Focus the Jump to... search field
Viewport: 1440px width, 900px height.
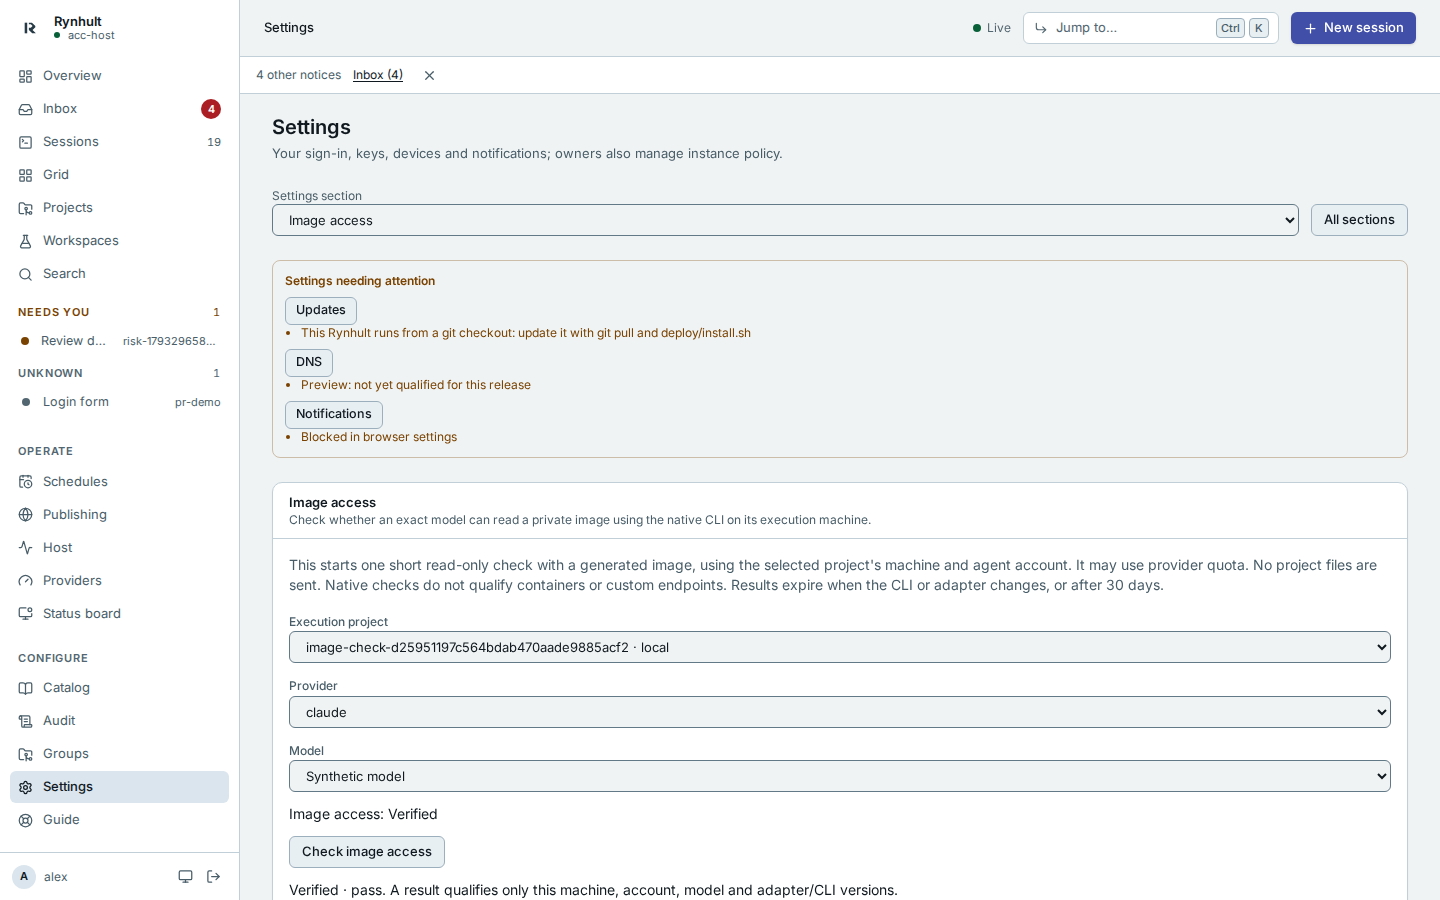[x=1150, y=28]
